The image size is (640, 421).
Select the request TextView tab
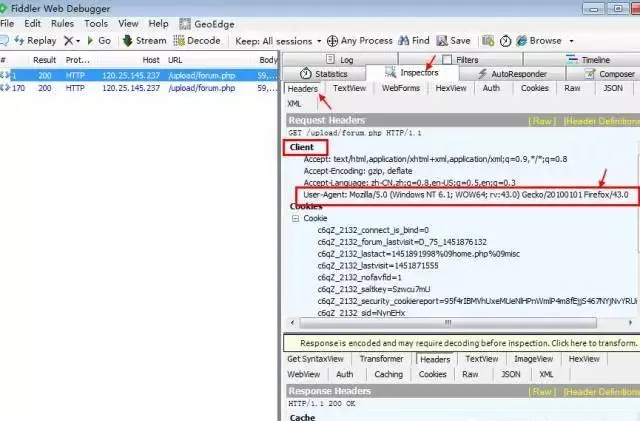pyautogui.click(x=349, y=88)
